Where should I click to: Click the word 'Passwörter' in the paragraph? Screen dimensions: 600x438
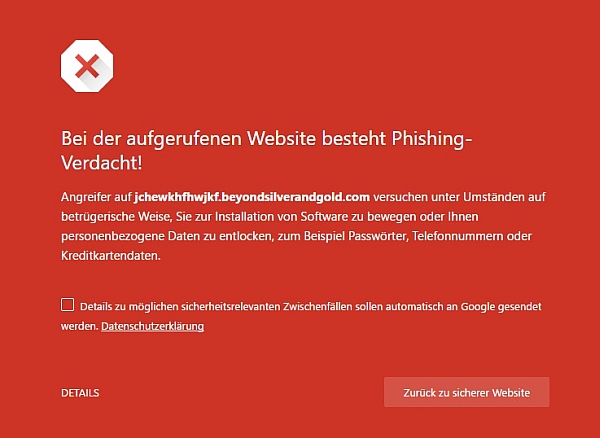point(377,236)
